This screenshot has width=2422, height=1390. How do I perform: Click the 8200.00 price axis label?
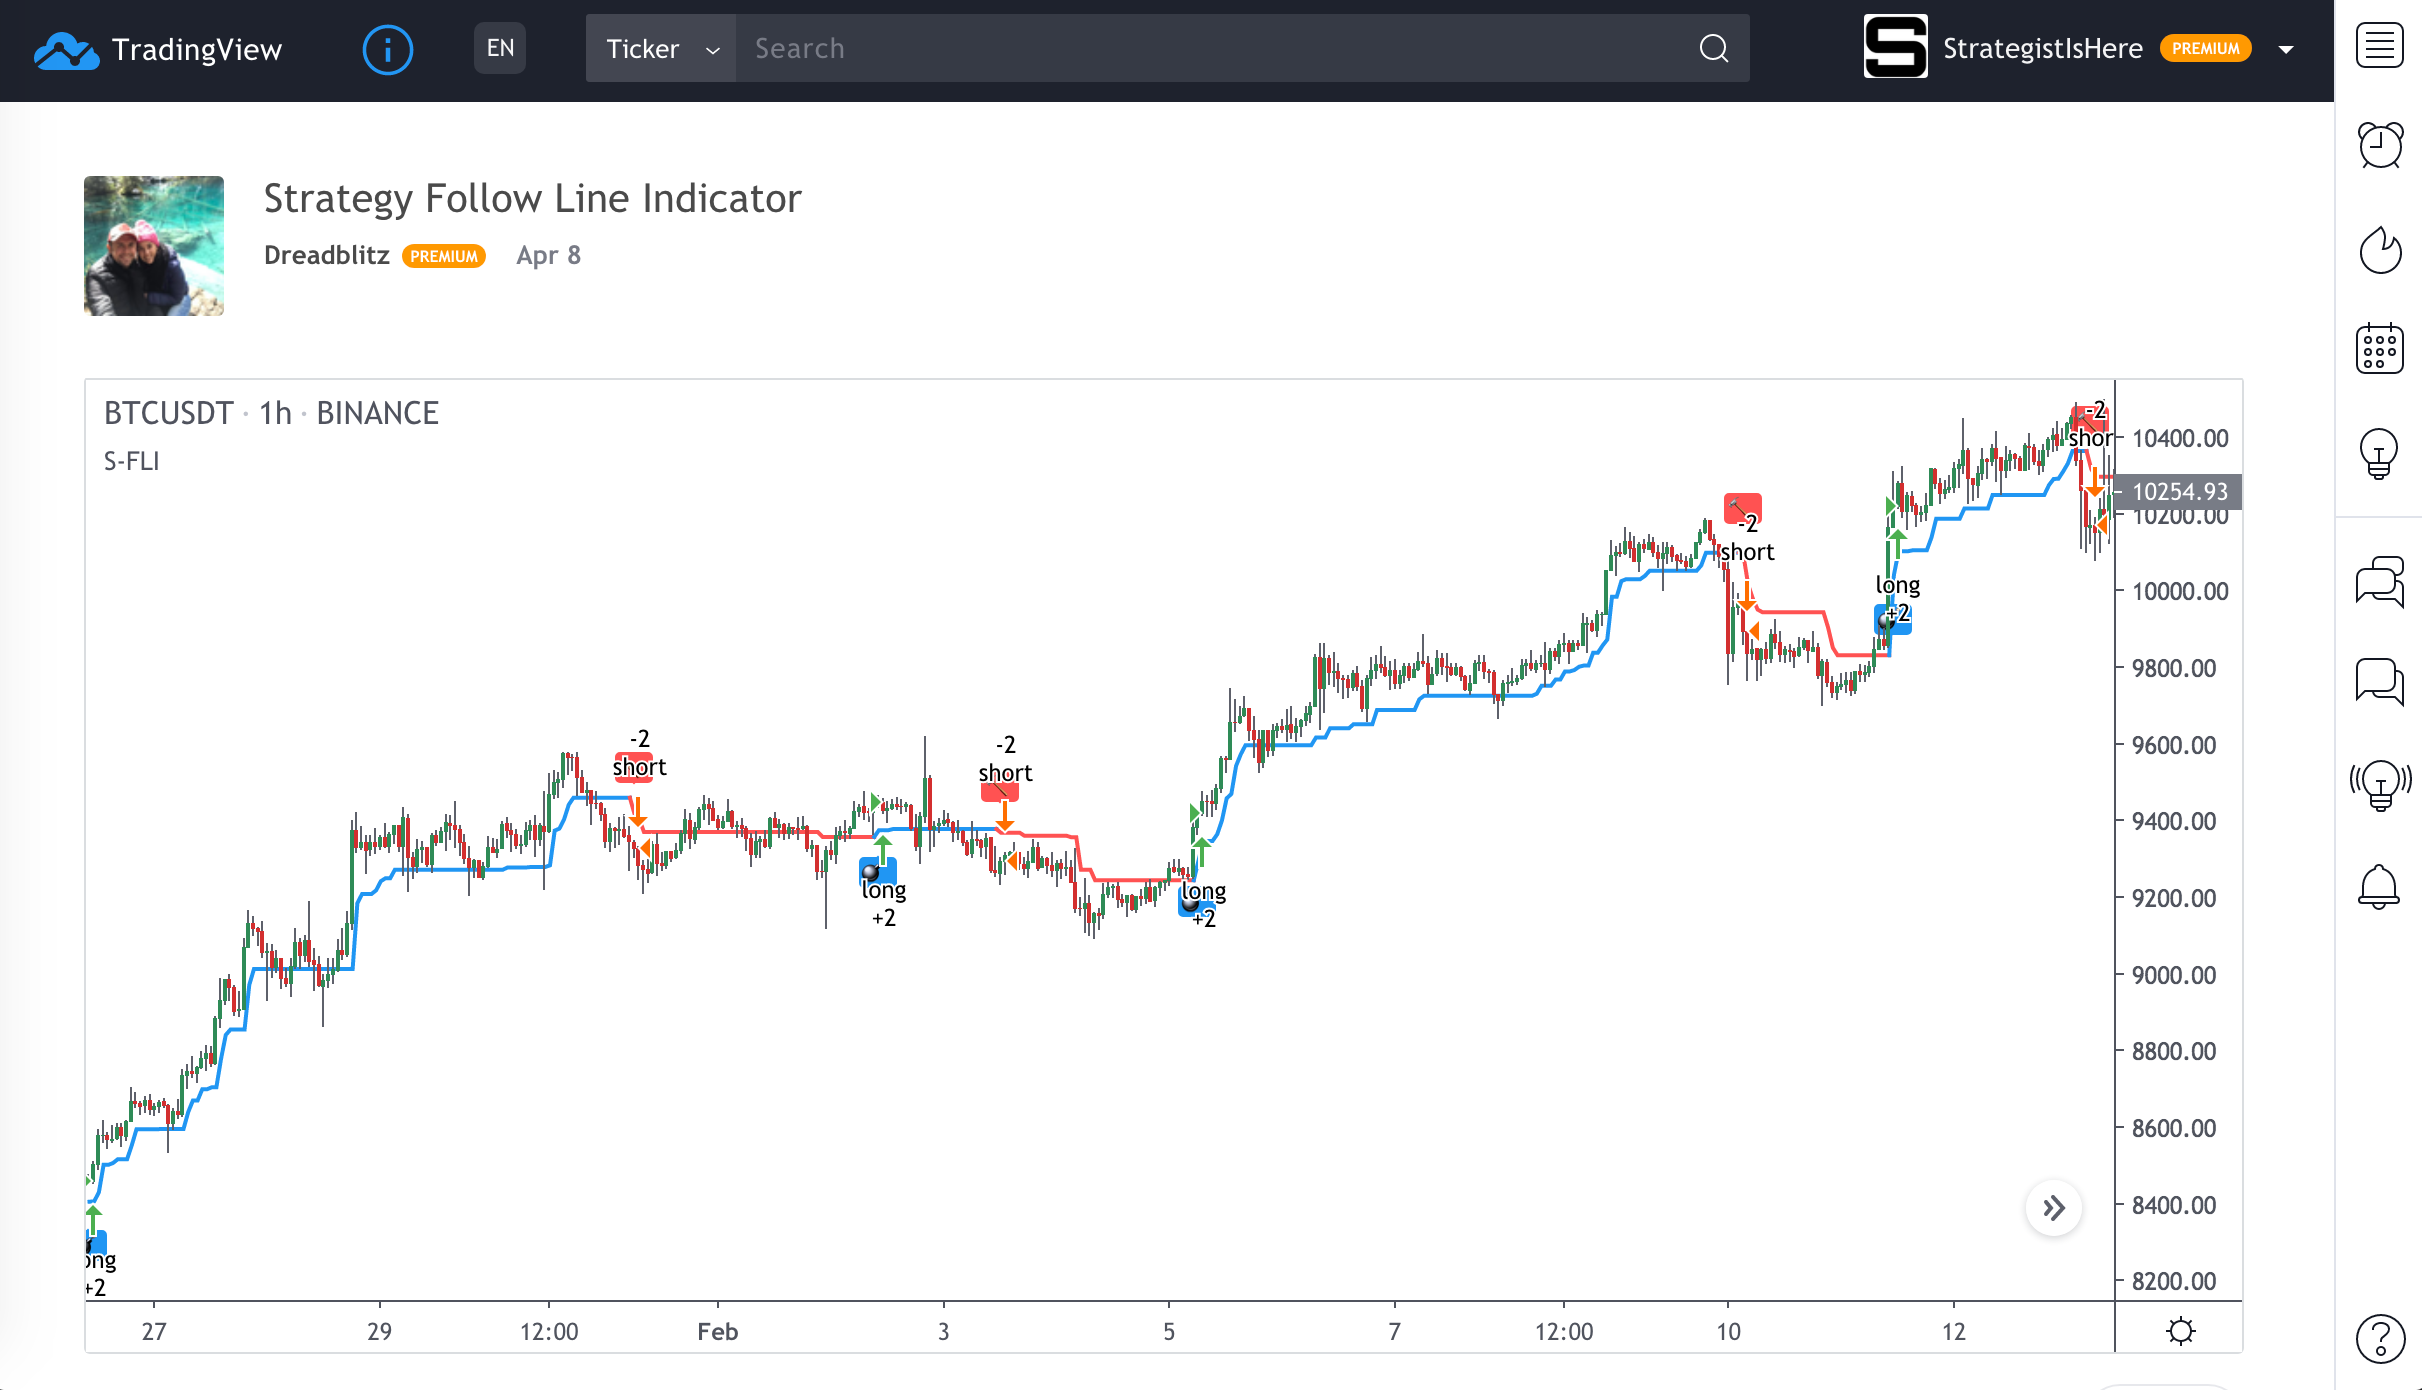(x=2174, y=1281)
